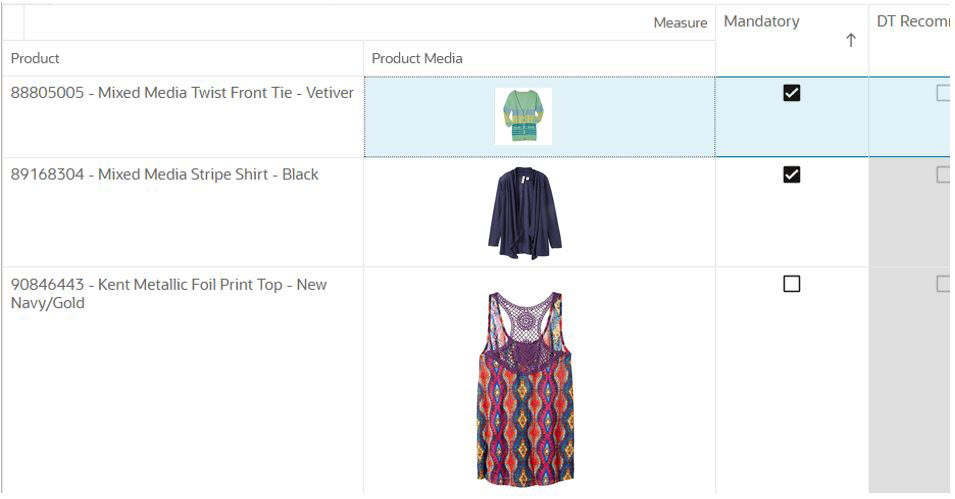Select product 89168304 Mixed Media Stripe Shirt
The image size is (955, 499).
tap(164, 174)
